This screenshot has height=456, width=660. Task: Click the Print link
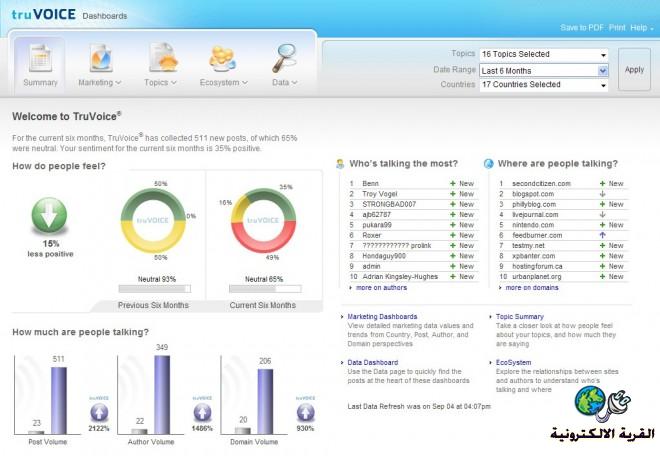click(617, 28)
